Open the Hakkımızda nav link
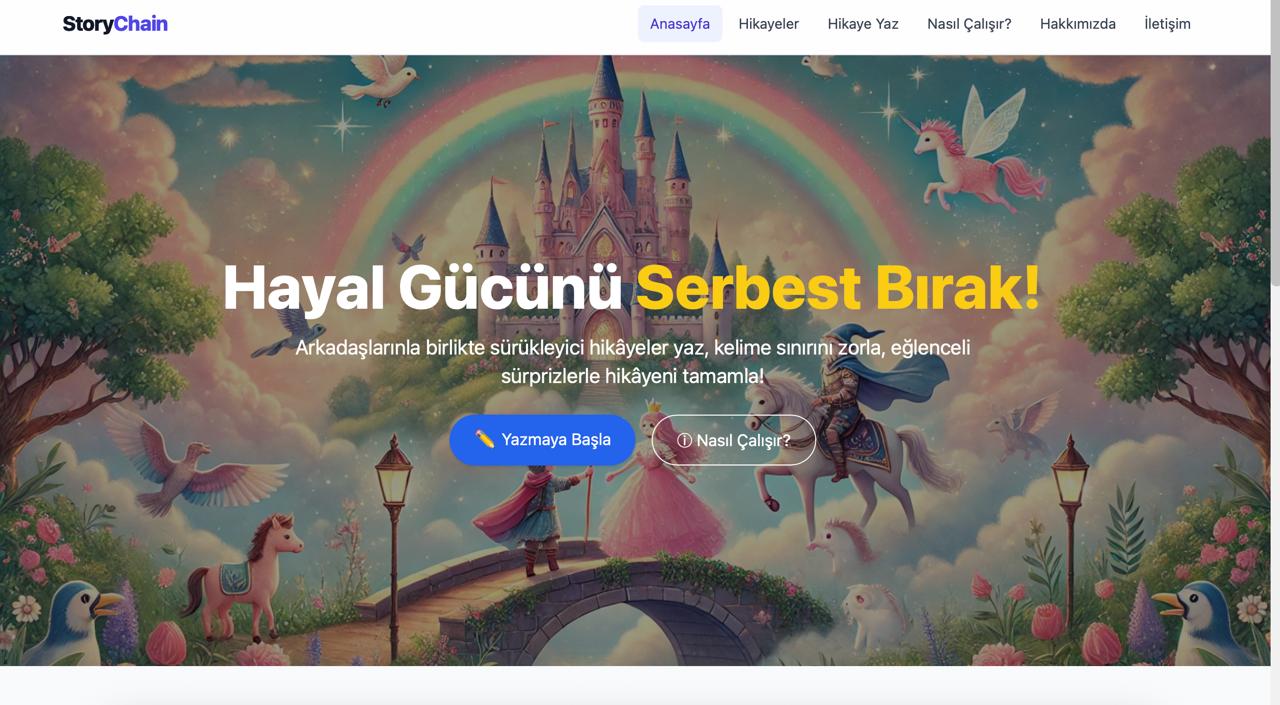Viewport: 1280px width, 705px height. tap(1078, 24)
